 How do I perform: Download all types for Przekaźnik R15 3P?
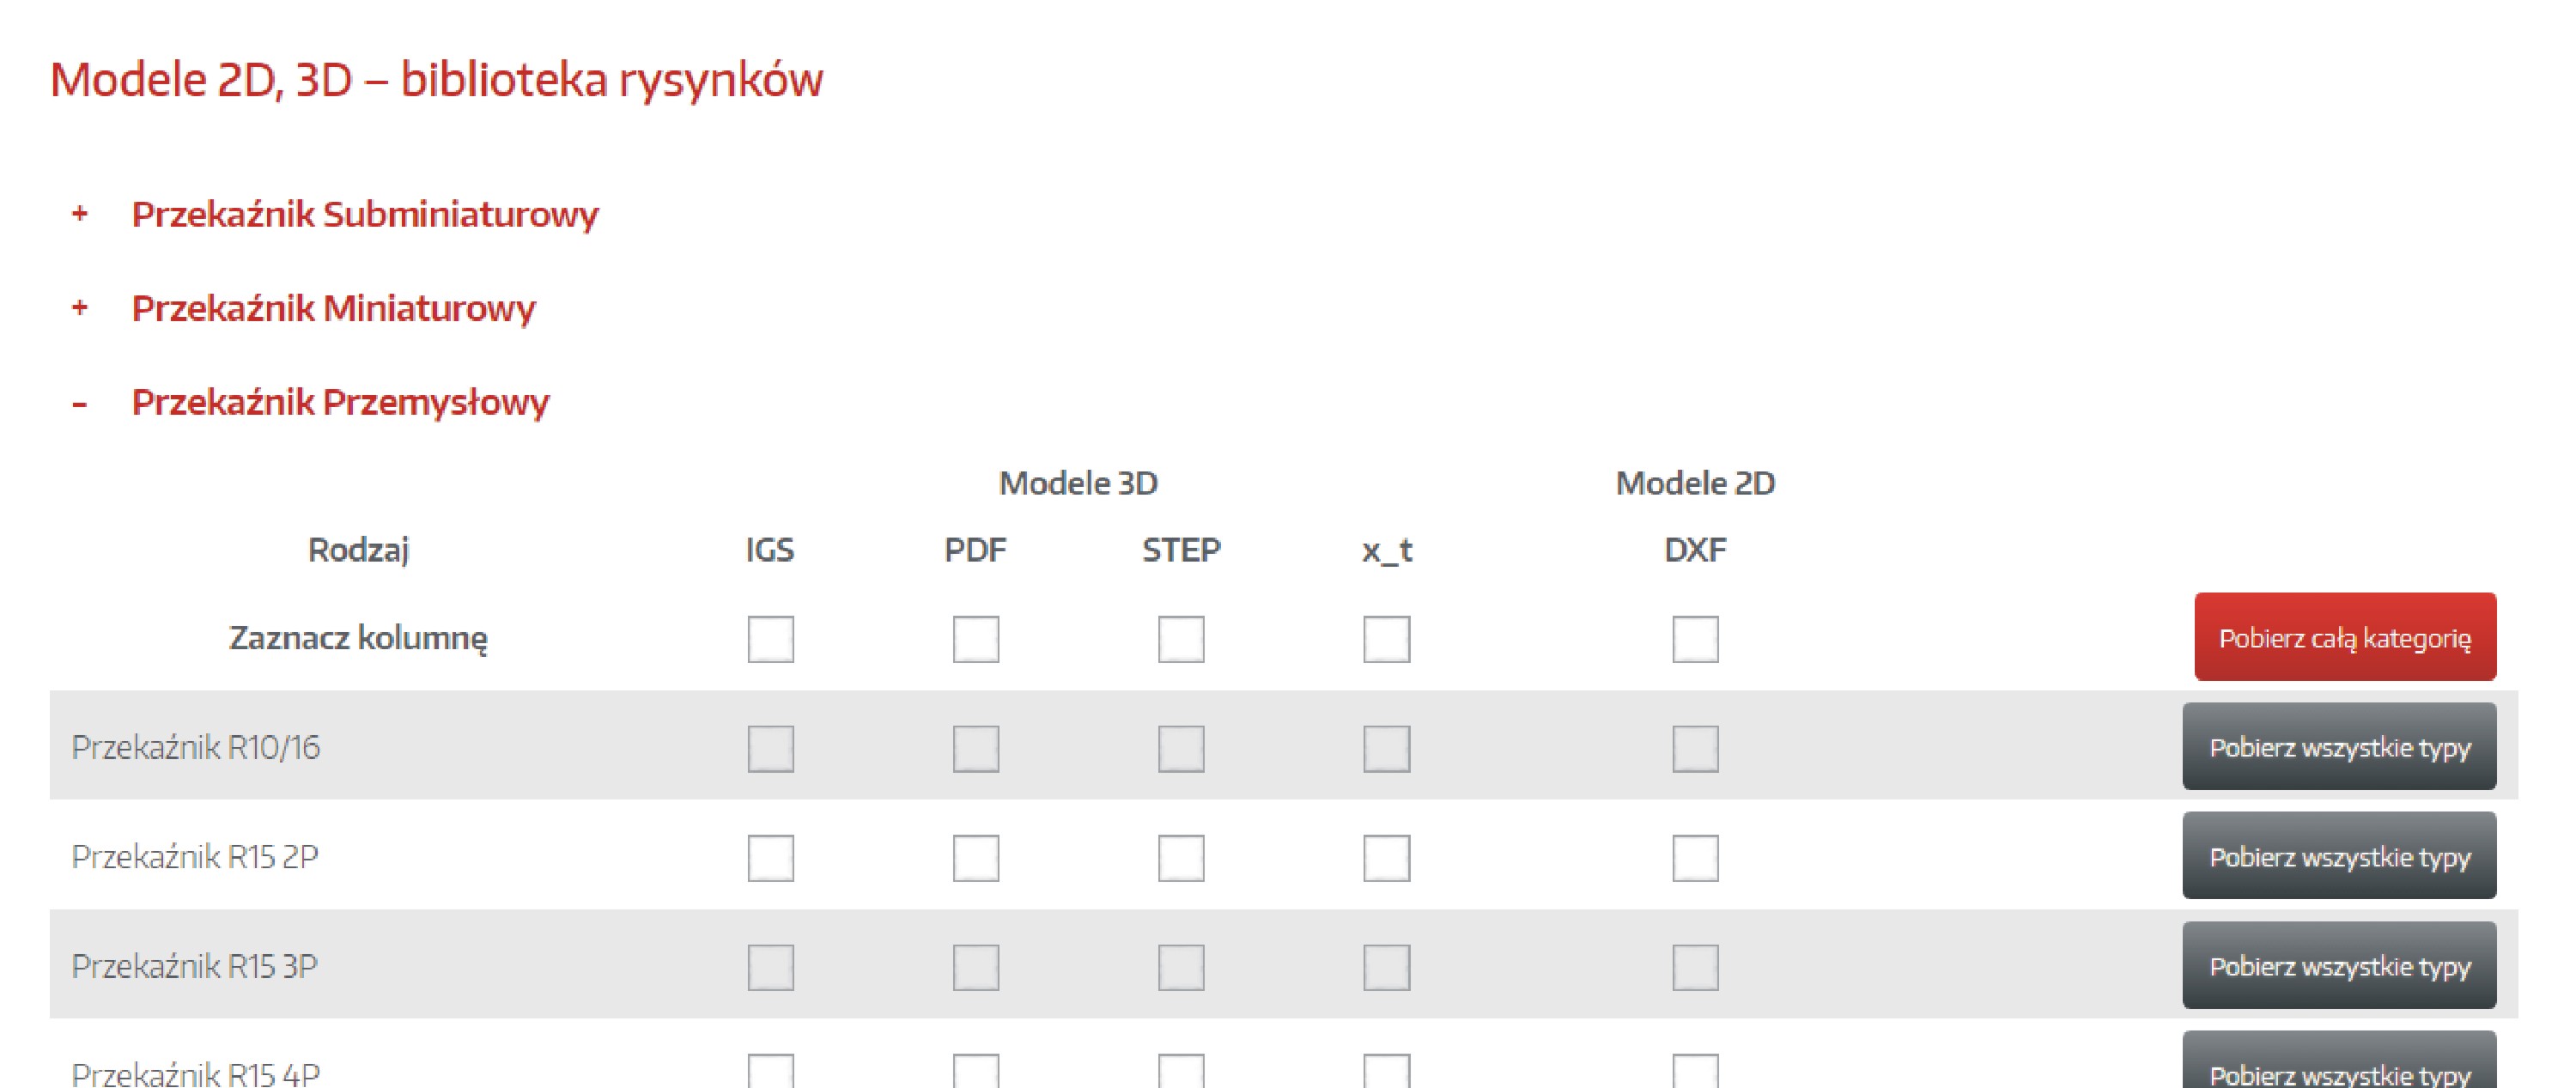click(2339, 966)
